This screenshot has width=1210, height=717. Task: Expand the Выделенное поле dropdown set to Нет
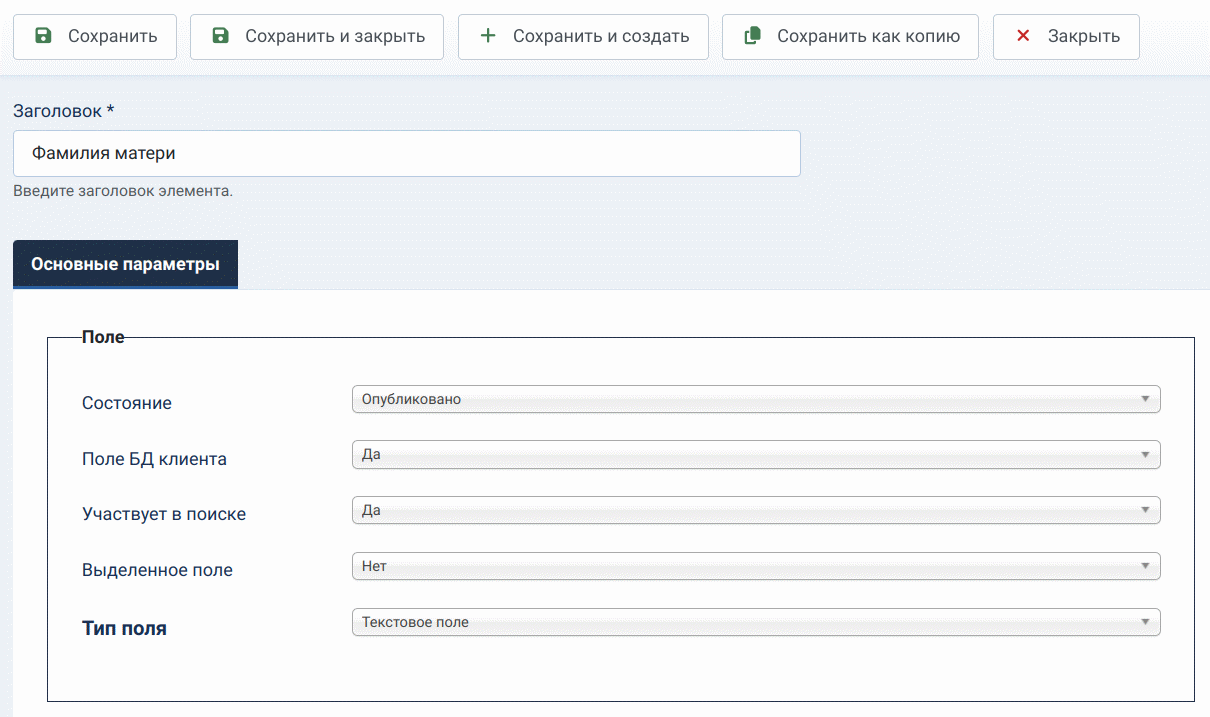point(755,567)
